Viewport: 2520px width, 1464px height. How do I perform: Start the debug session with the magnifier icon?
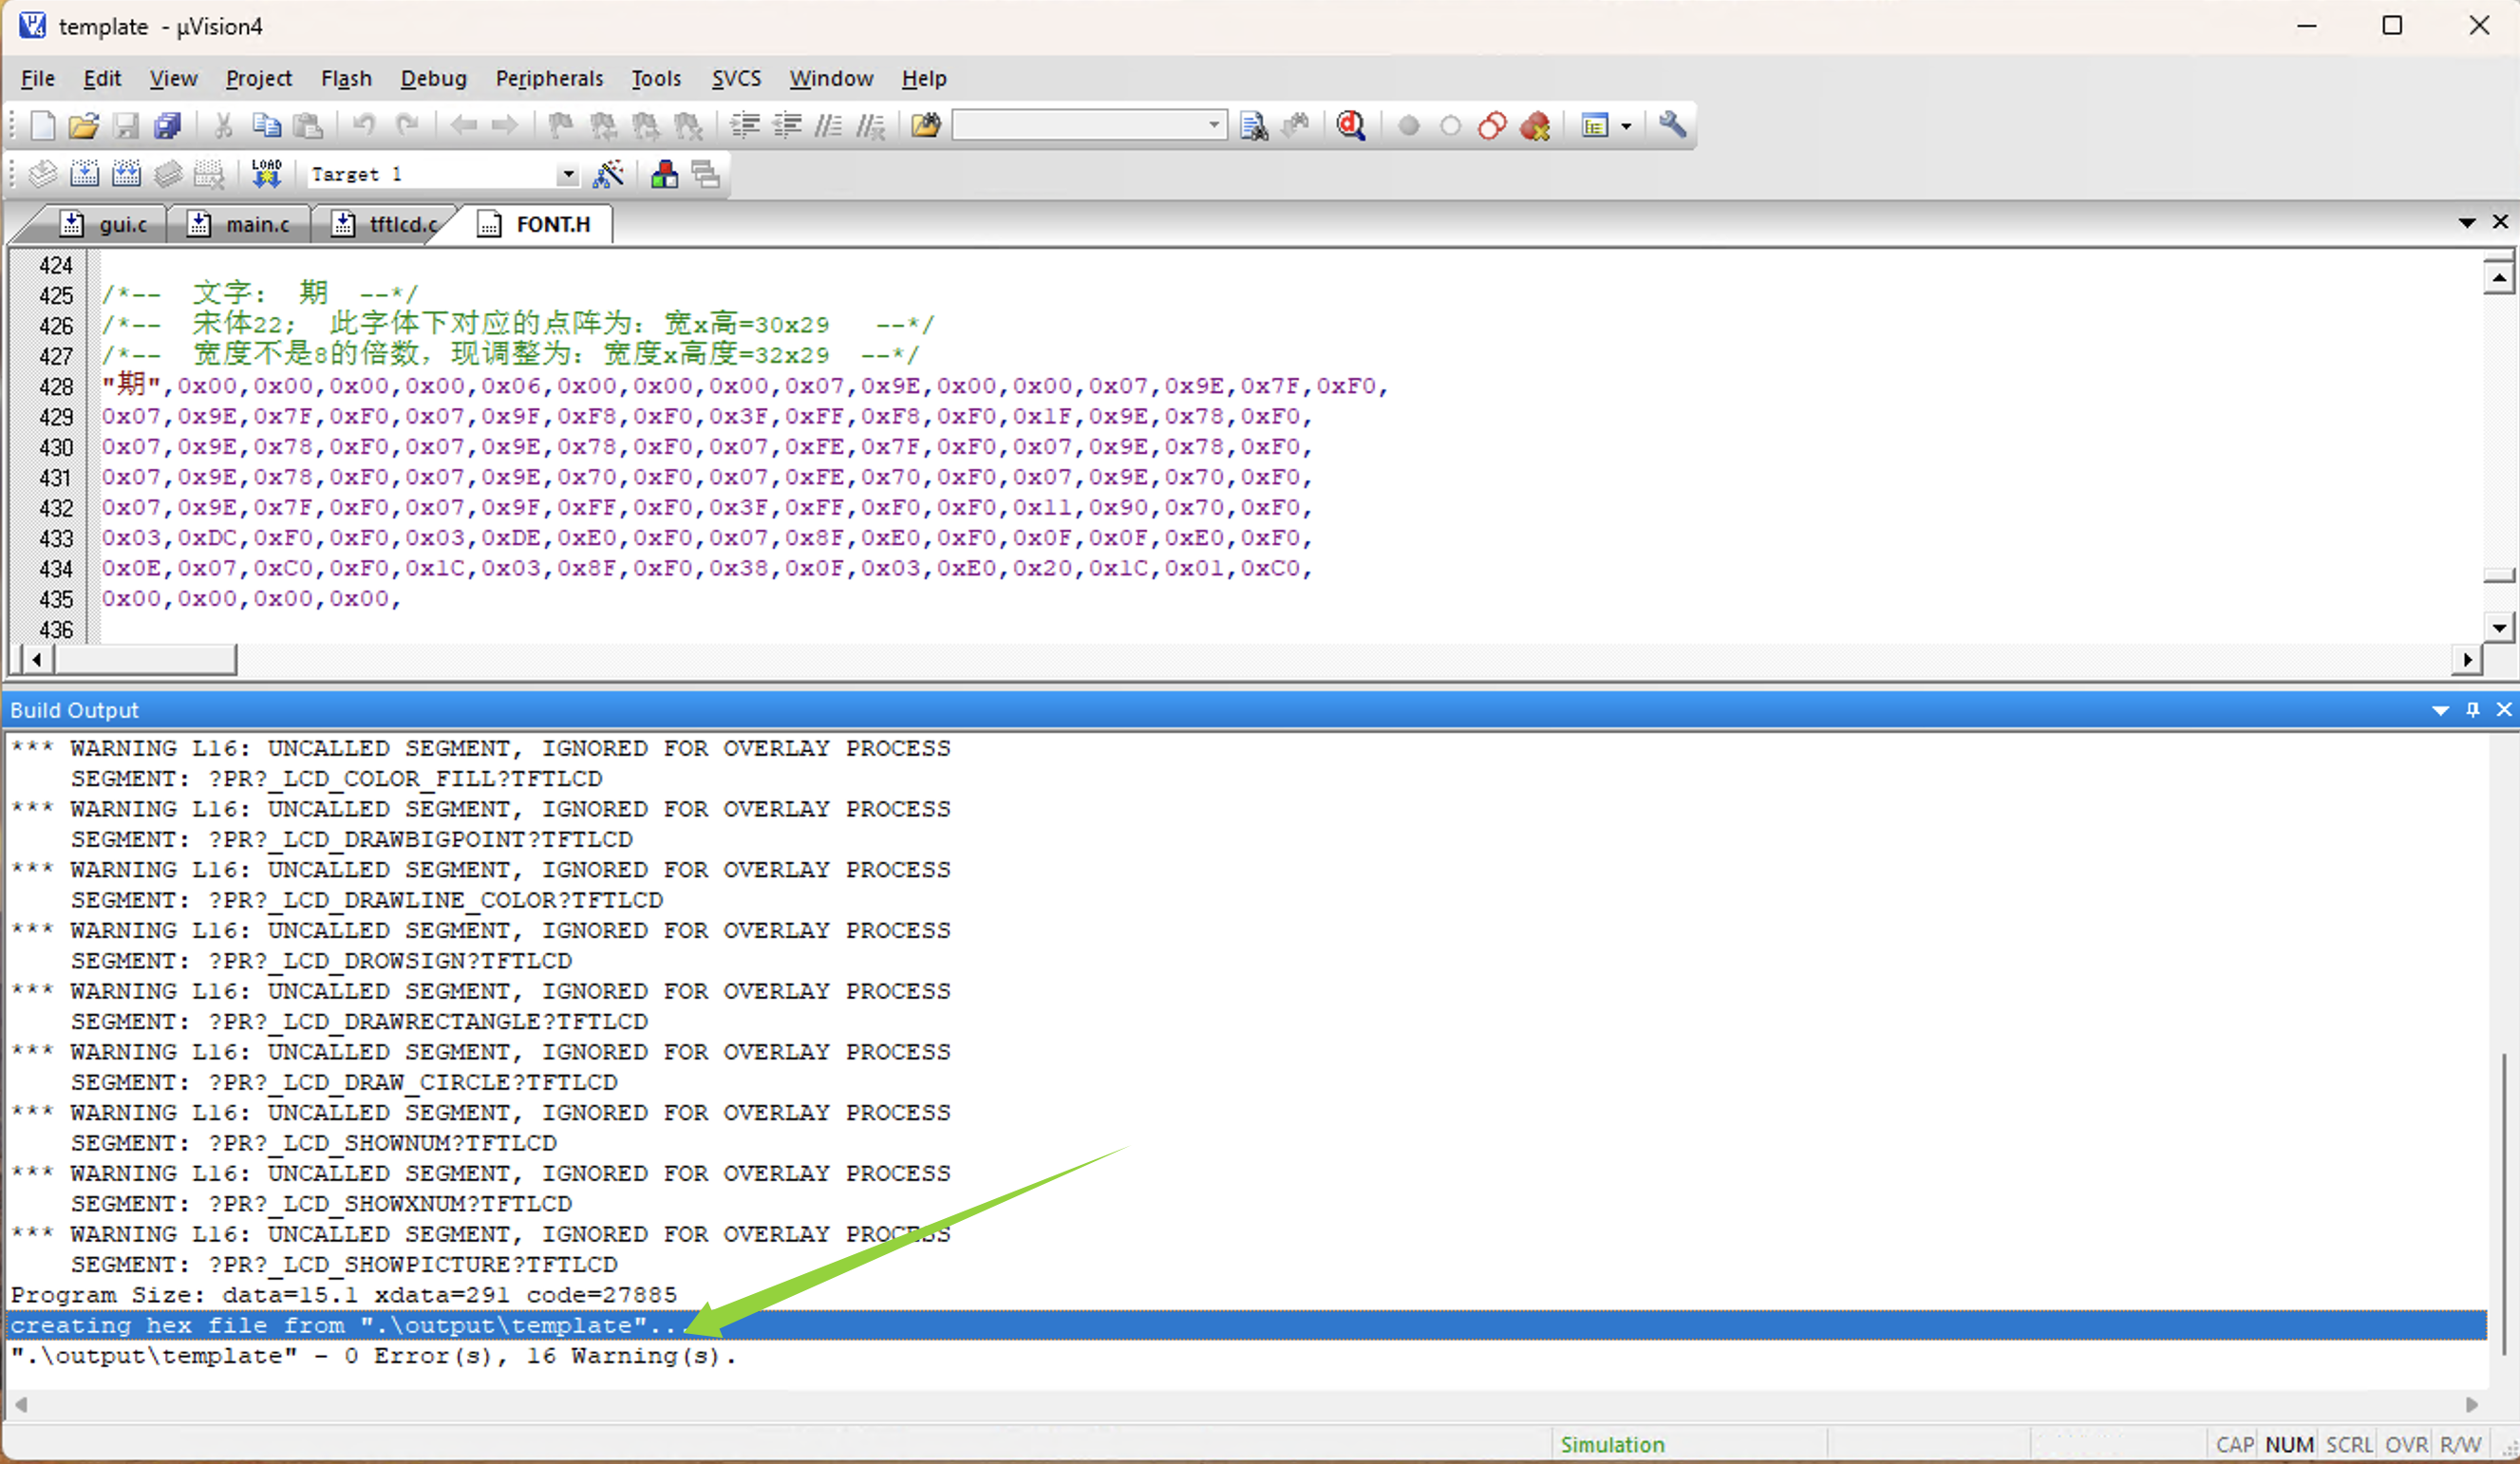click(x=1350, y=125)
